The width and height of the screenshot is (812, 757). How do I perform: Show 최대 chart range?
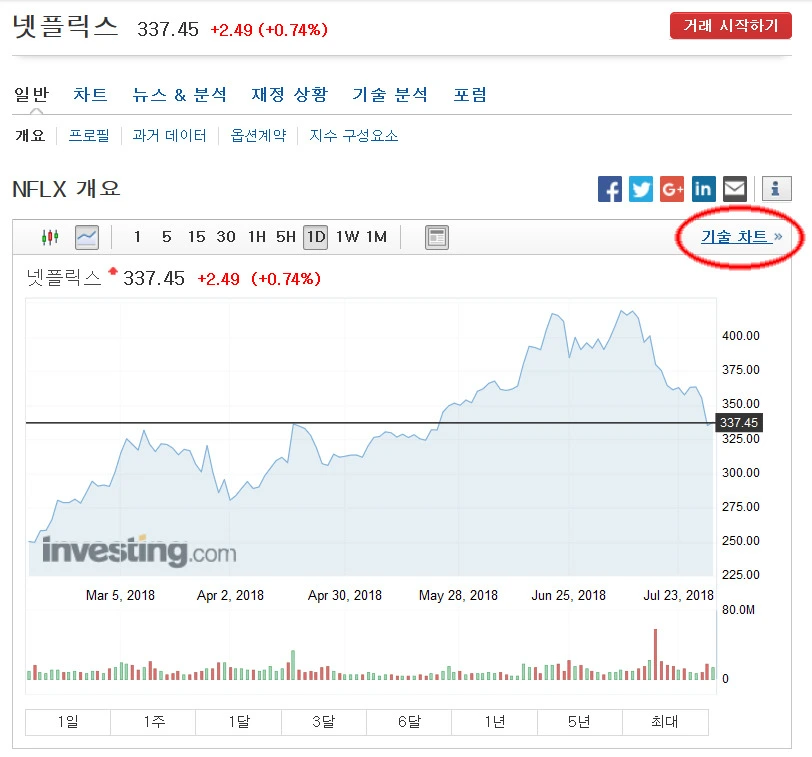tap(665, 722)
